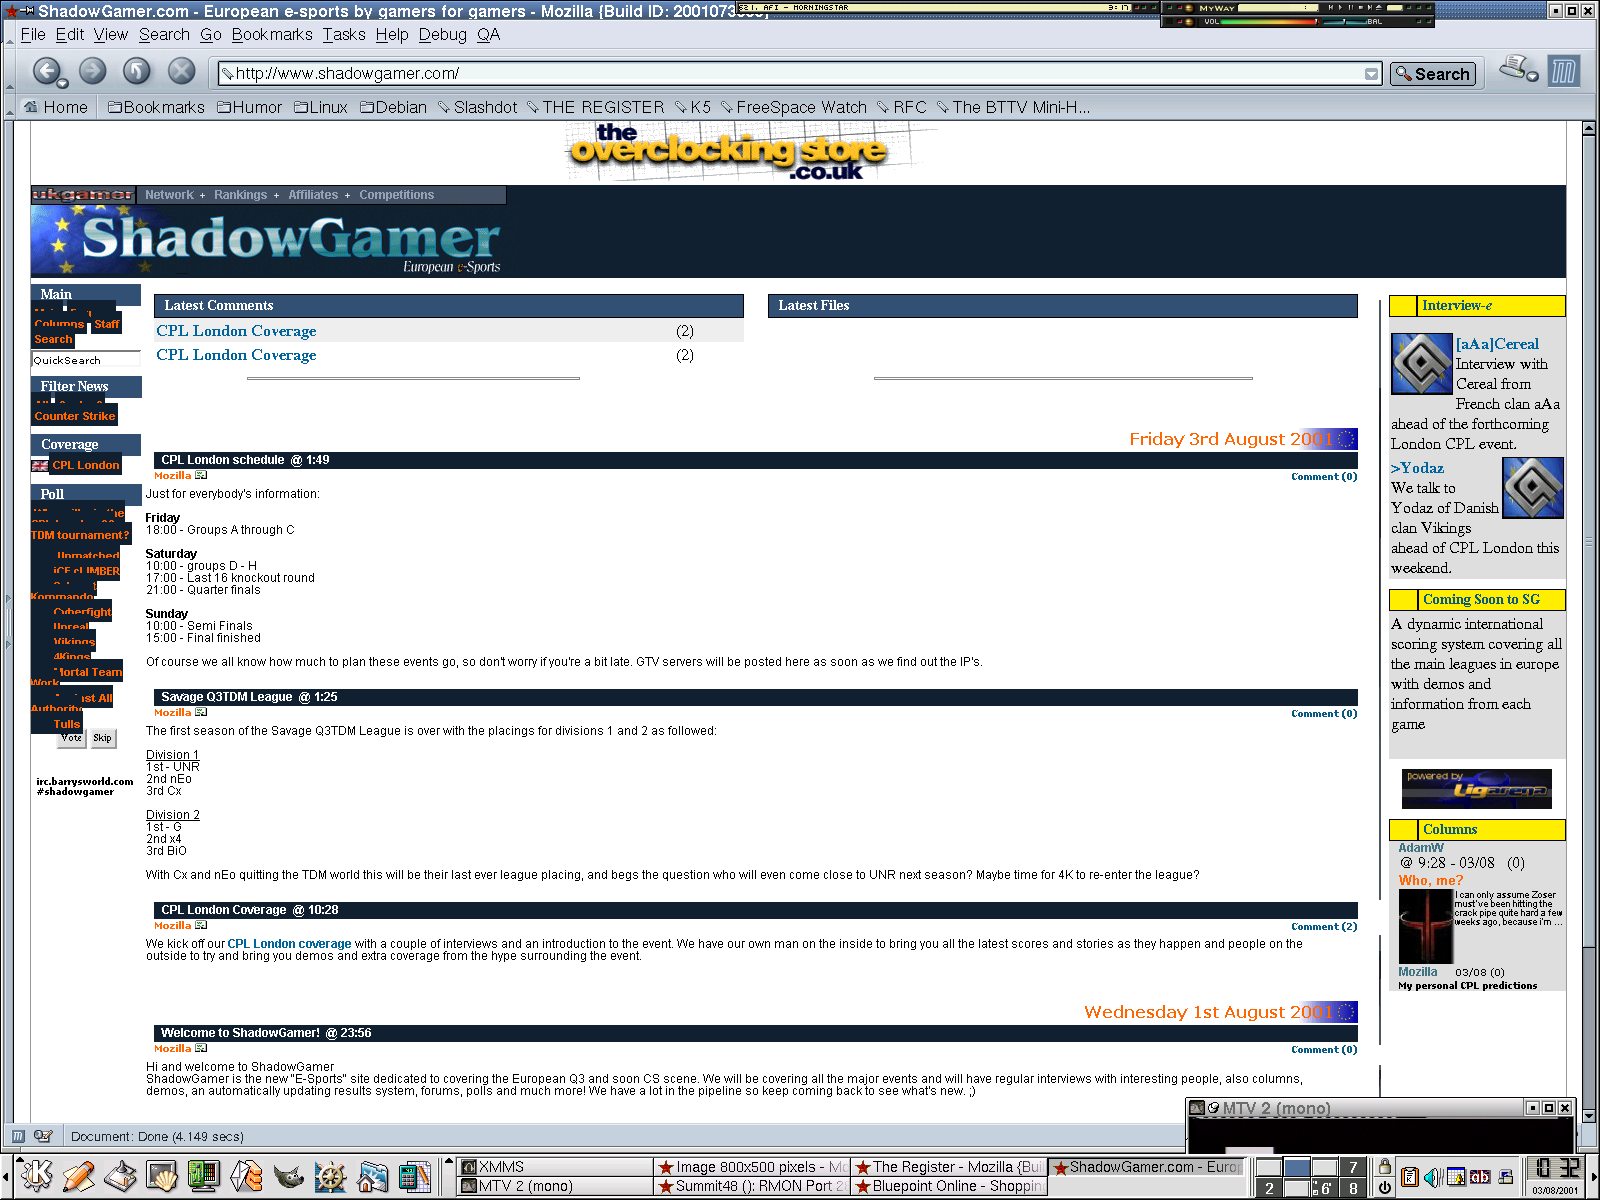This screenshot has height=1200, width=1600.
Task: Click the QuickSearch input field
Action: [x=86, y=360]
